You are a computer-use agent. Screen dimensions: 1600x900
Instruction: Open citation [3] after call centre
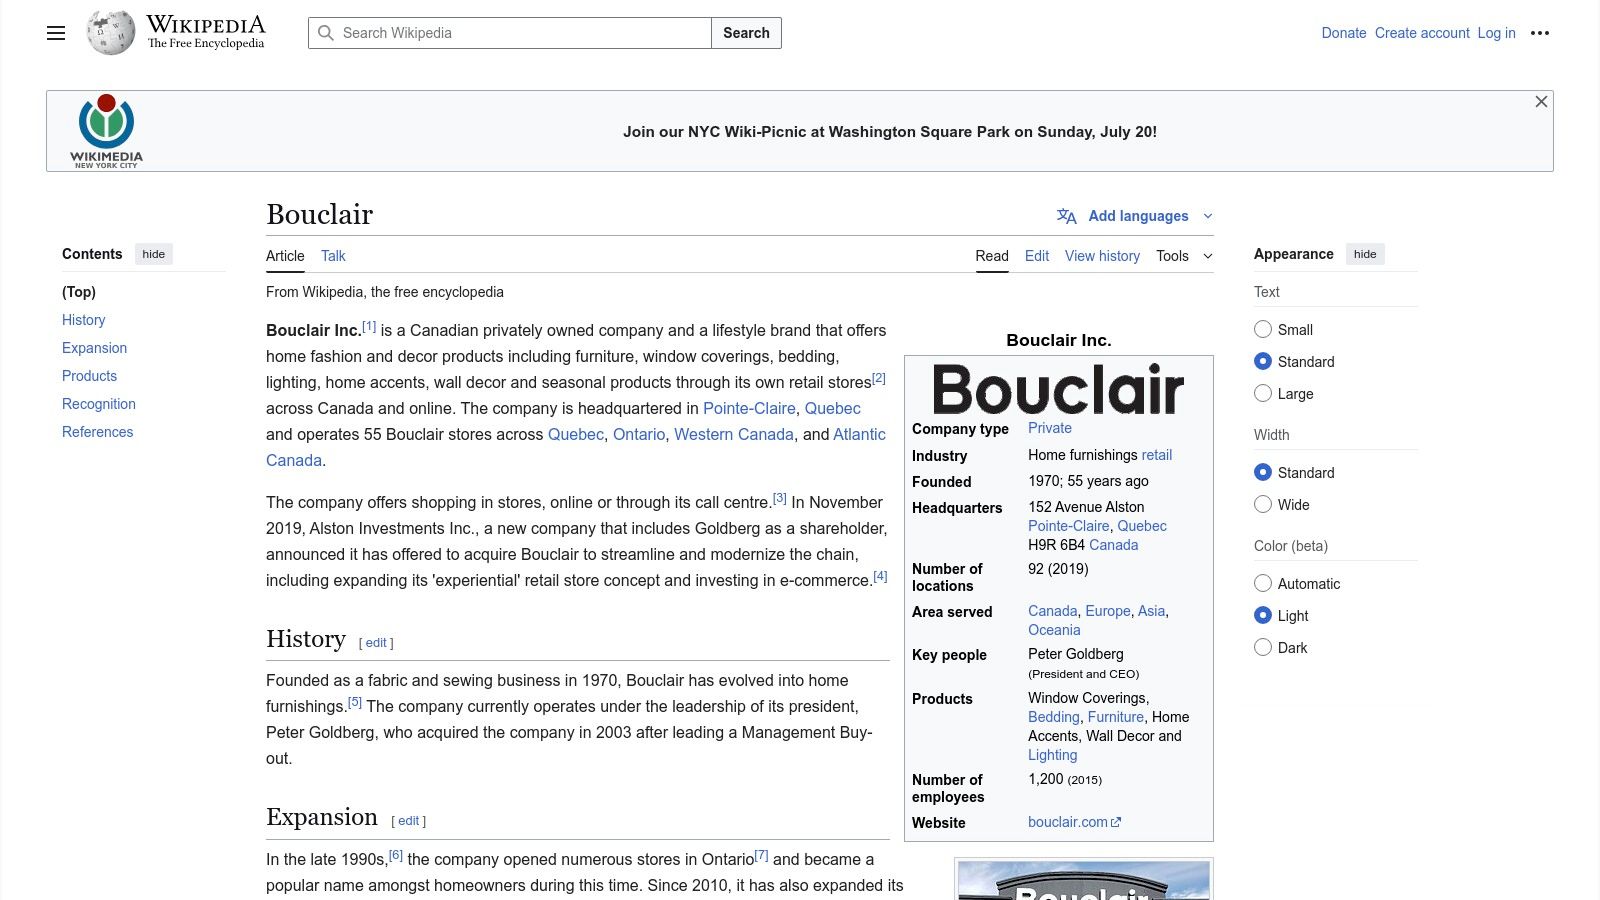(x=780, y=498)
